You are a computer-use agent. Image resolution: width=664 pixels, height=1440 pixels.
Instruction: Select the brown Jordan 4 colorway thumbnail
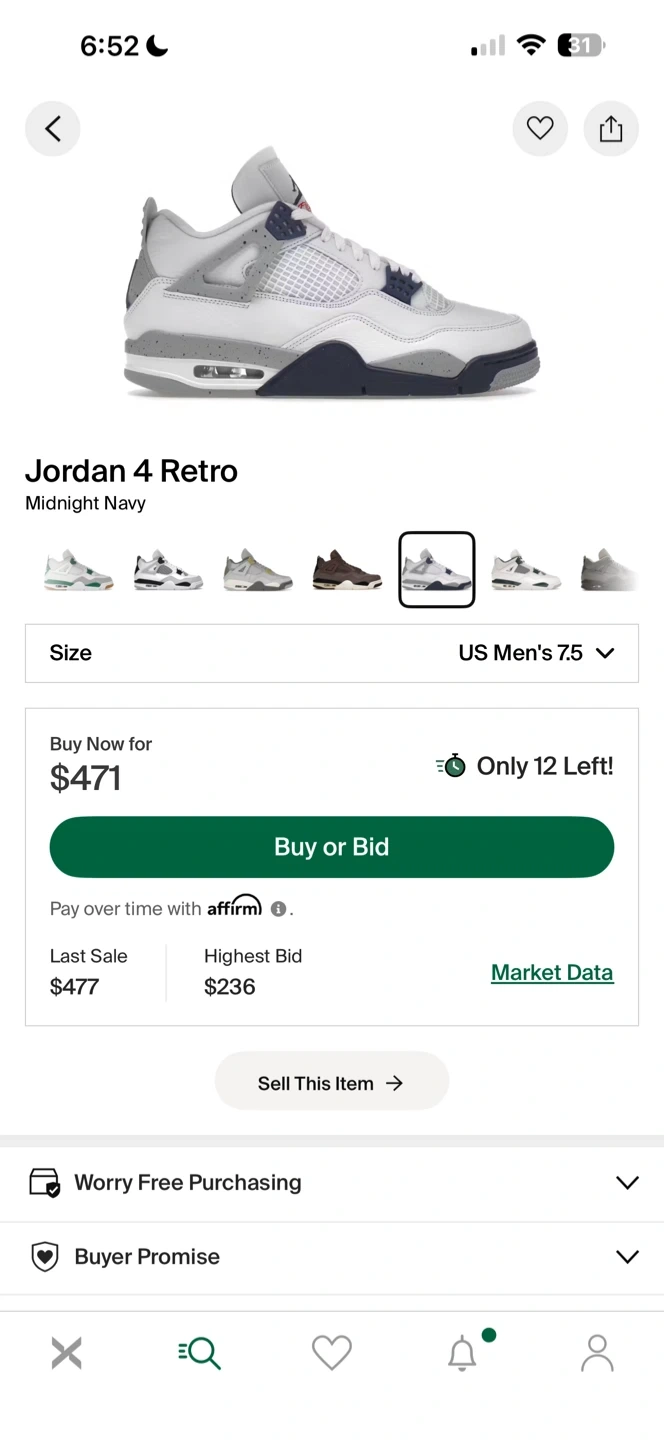coord(347,571)
